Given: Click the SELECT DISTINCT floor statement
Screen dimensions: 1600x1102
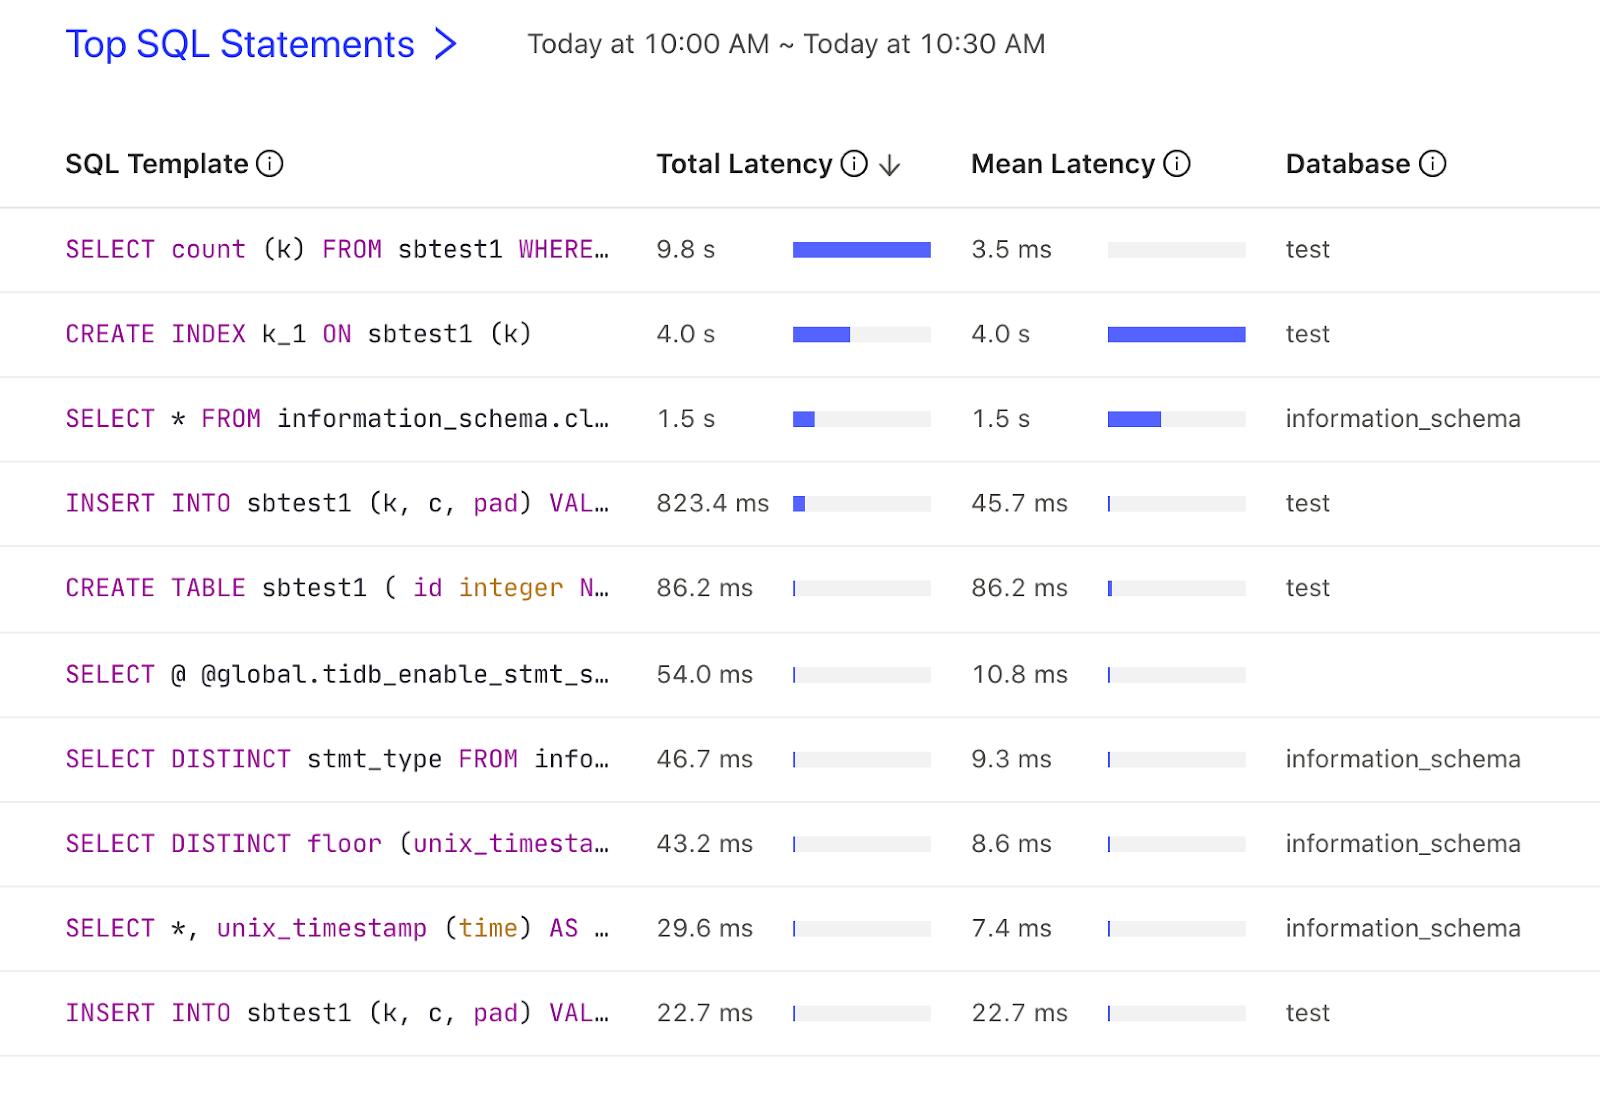Looking at the screenshot, I should click(336, 844).
